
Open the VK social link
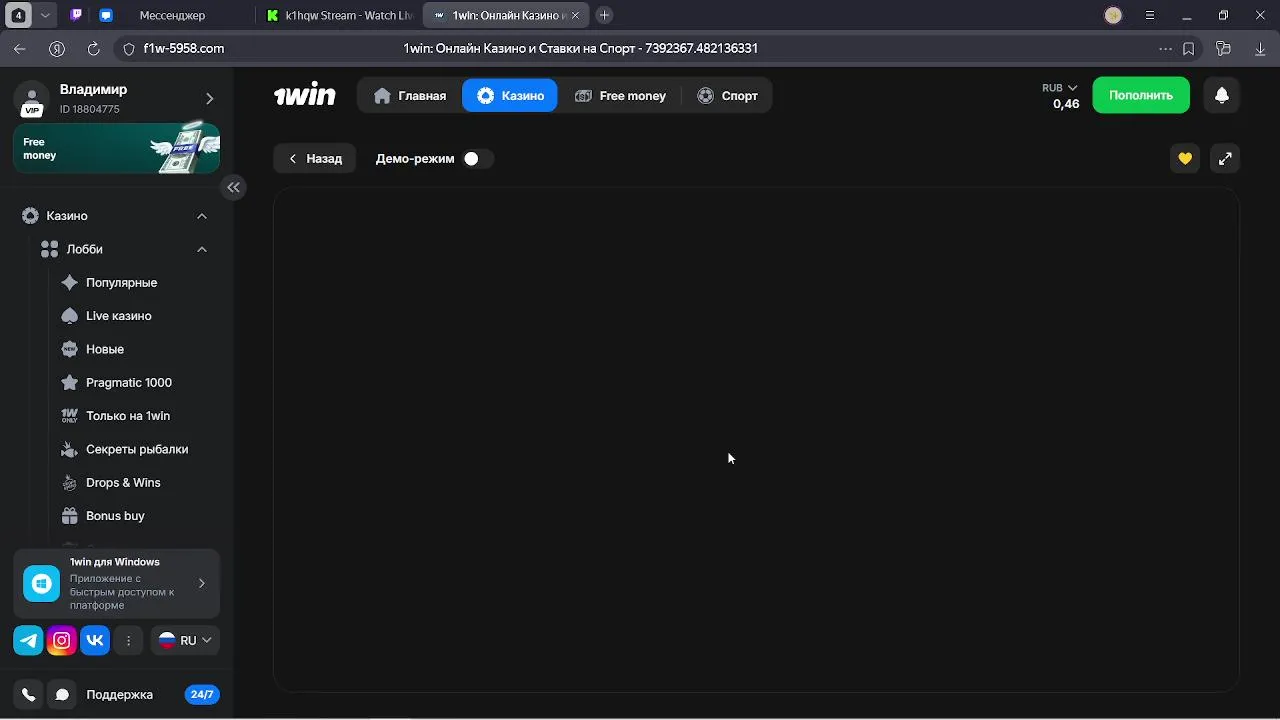[95, 641]
